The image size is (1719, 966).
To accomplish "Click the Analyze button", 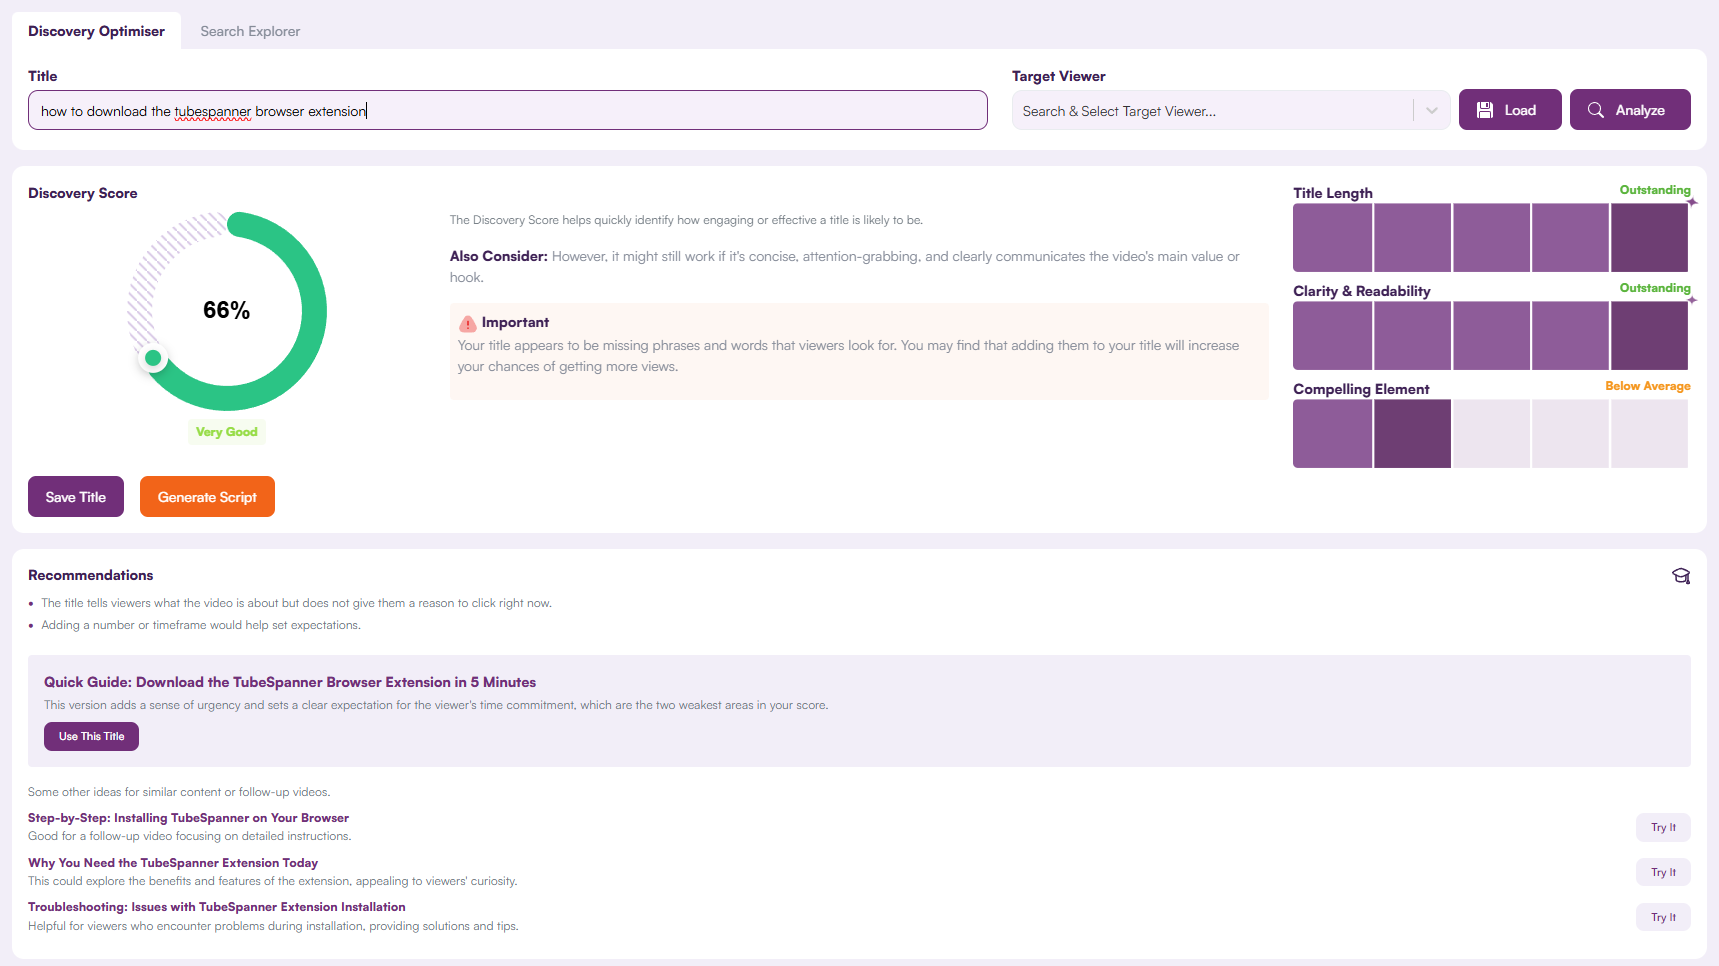I will coord(1630,110).
